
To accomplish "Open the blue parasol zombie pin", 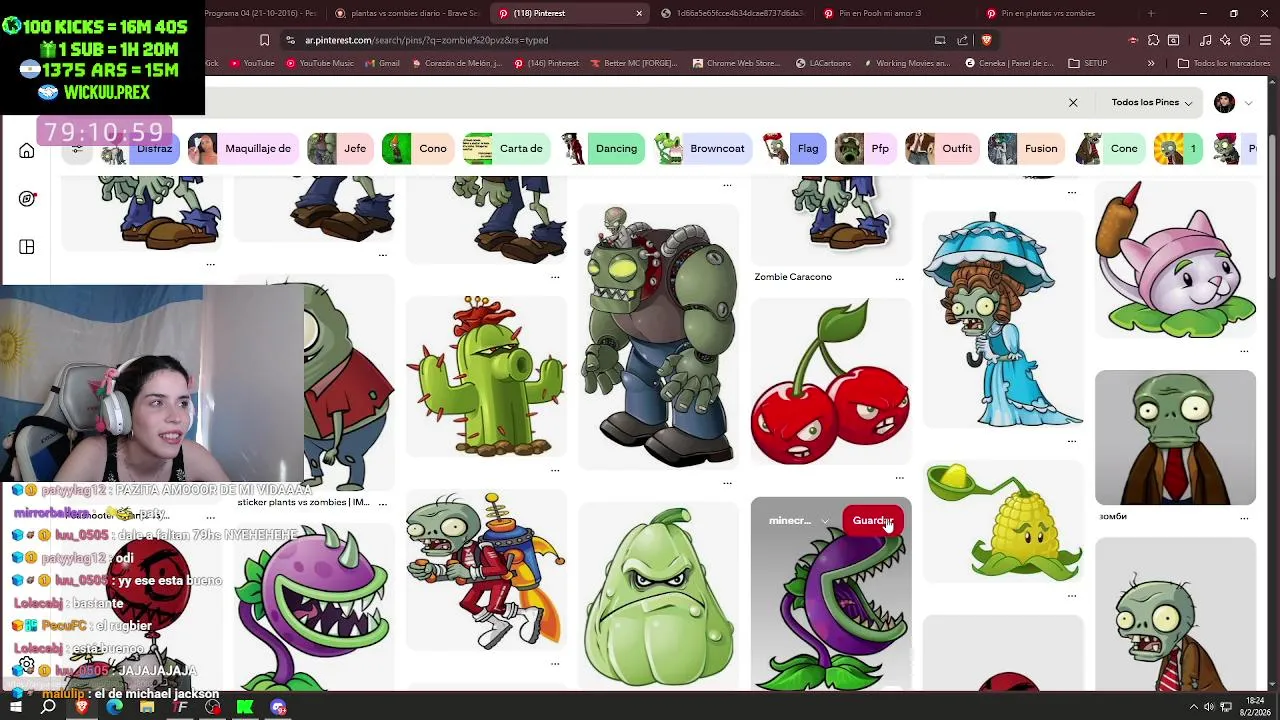I will click(1003, 318).
